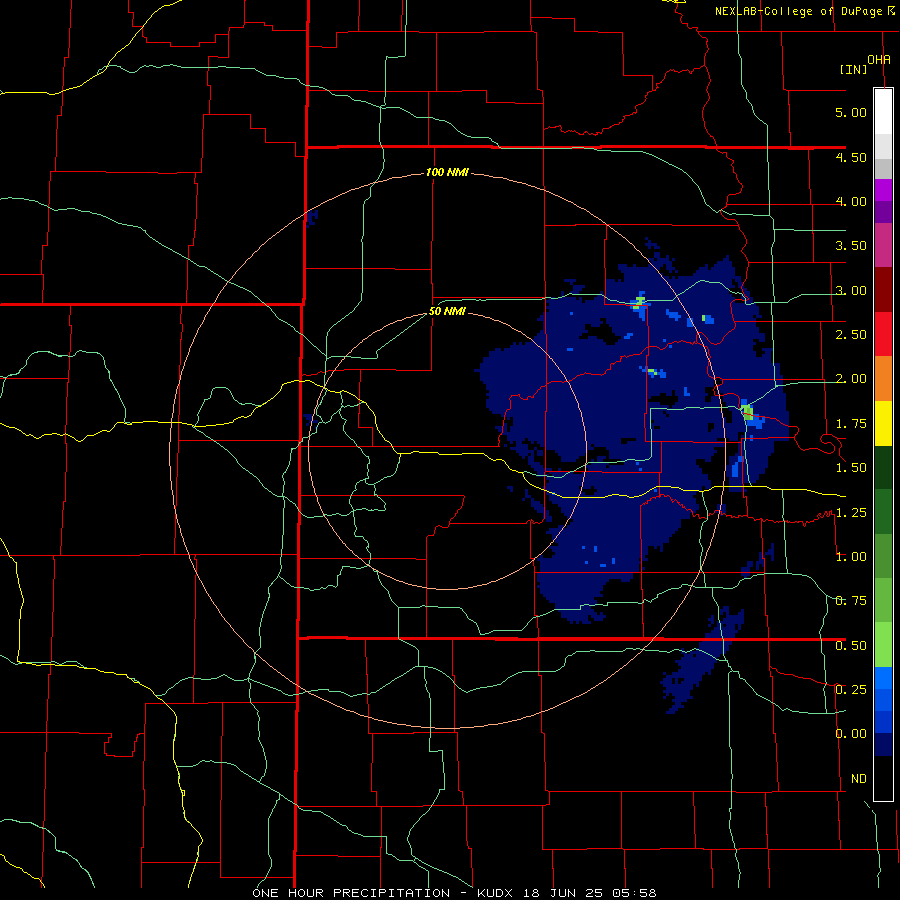
Task: Click the 5.00 scale value
Action: (x=851, y=112)
